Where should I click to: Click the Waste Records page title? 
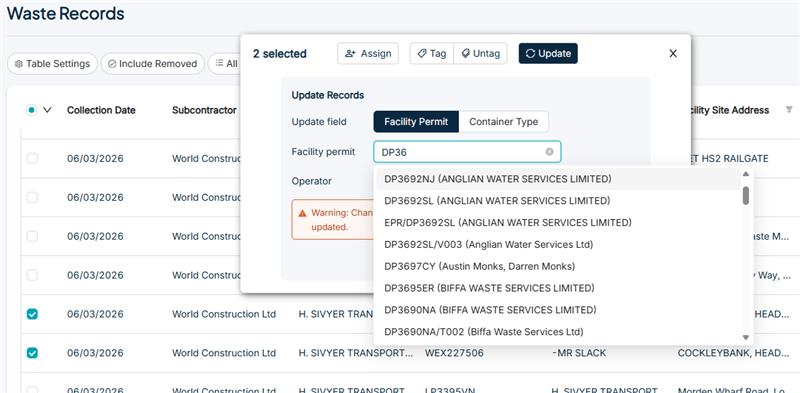[x=65, y=13]
